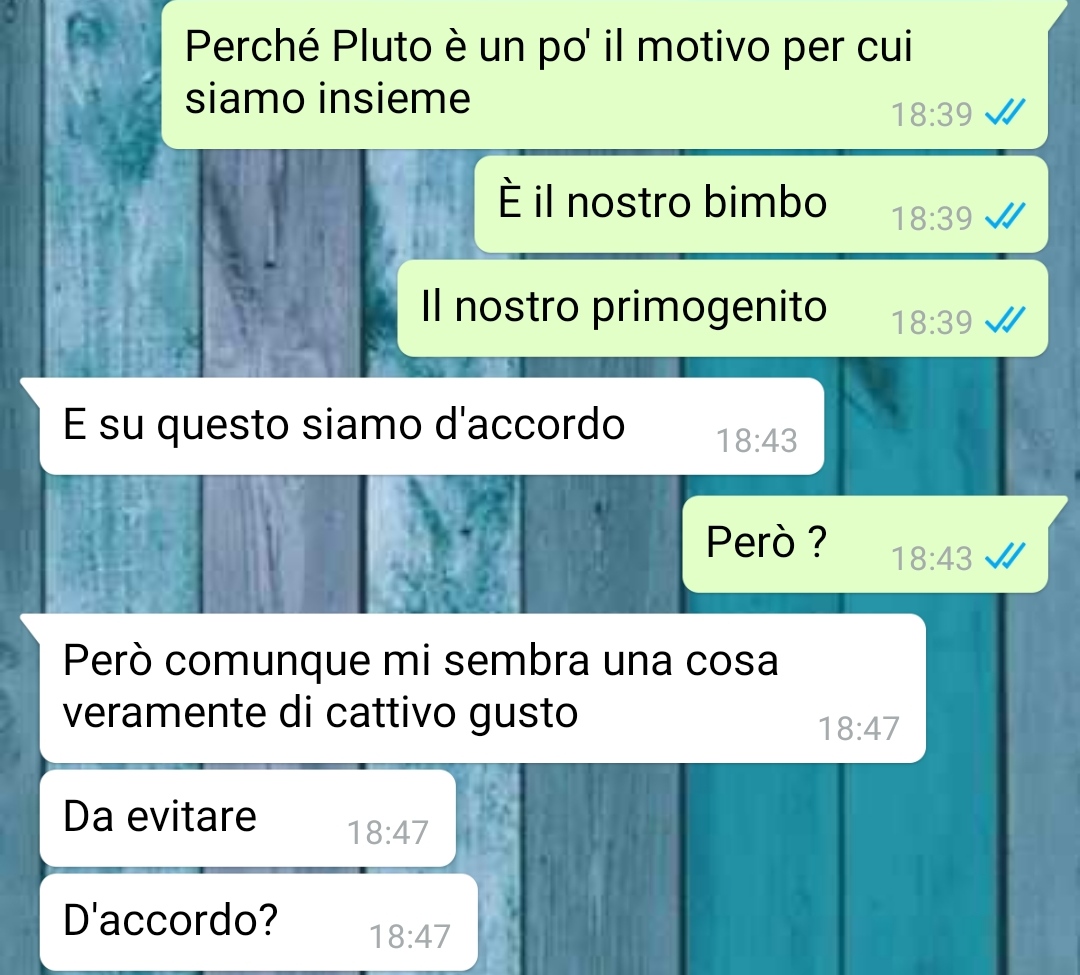Image resolution: width=1080 pixels, height=975 pixels.
Task: Click the 18:47 timestamp next to 'Da evitare'
Action: coord(388,832)
